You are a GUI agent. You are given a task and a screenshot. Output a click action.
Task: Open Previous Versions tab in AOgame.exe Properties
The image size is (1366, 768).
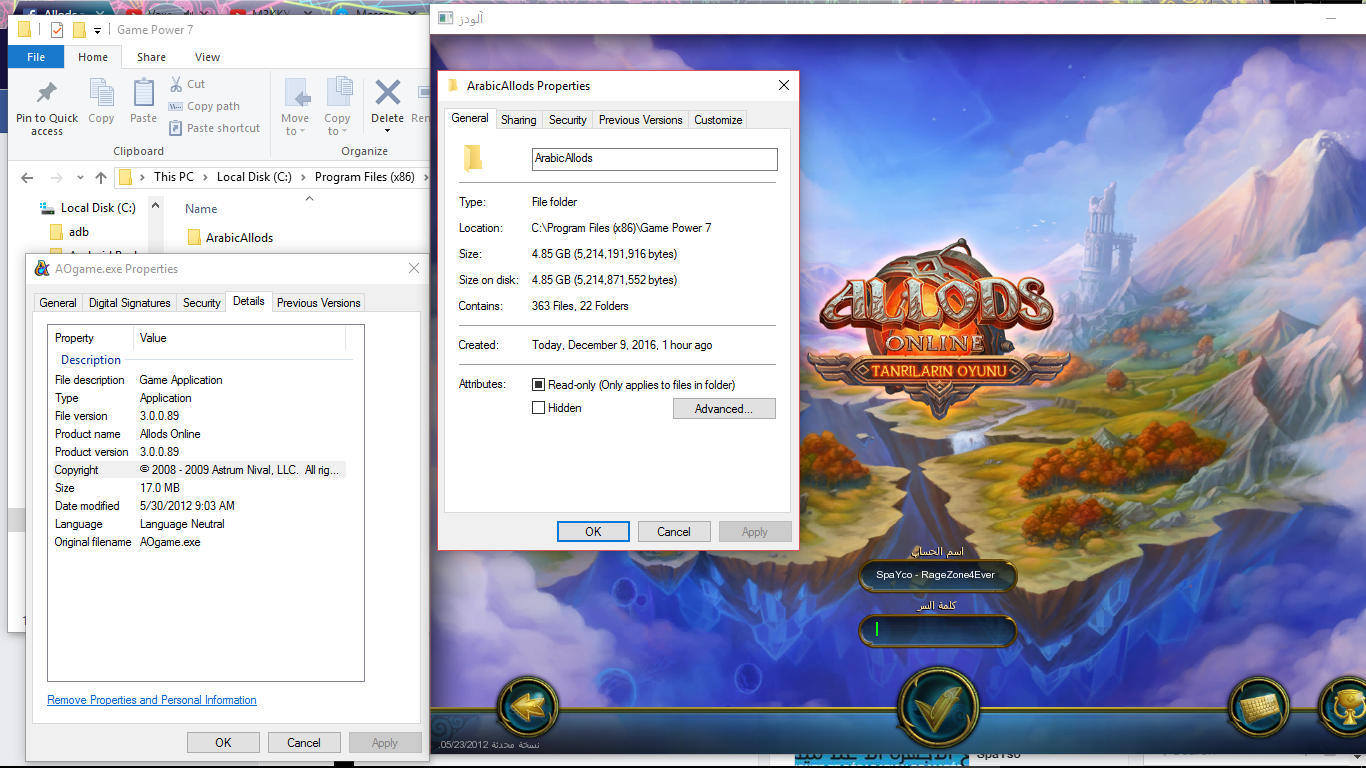coord(319,303)
